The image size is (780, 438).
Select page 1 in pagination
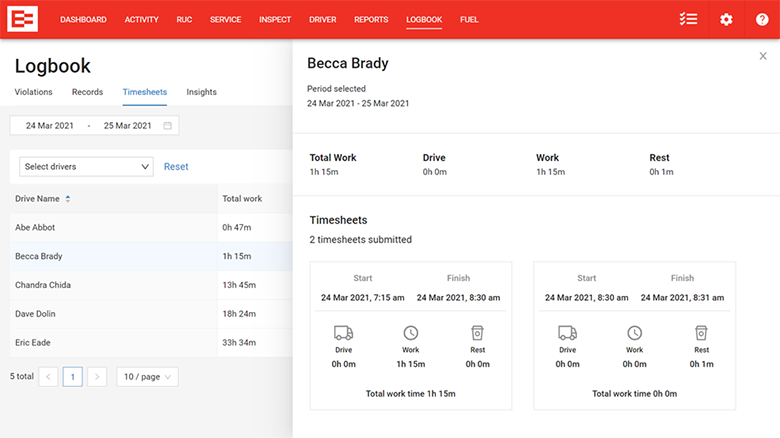(73, 377)
